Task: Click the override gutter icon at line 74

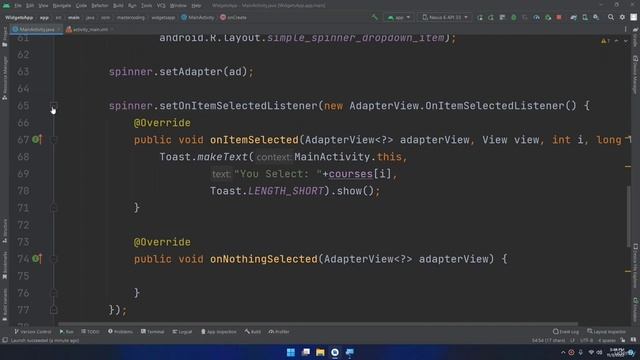Action: [37, 259]
